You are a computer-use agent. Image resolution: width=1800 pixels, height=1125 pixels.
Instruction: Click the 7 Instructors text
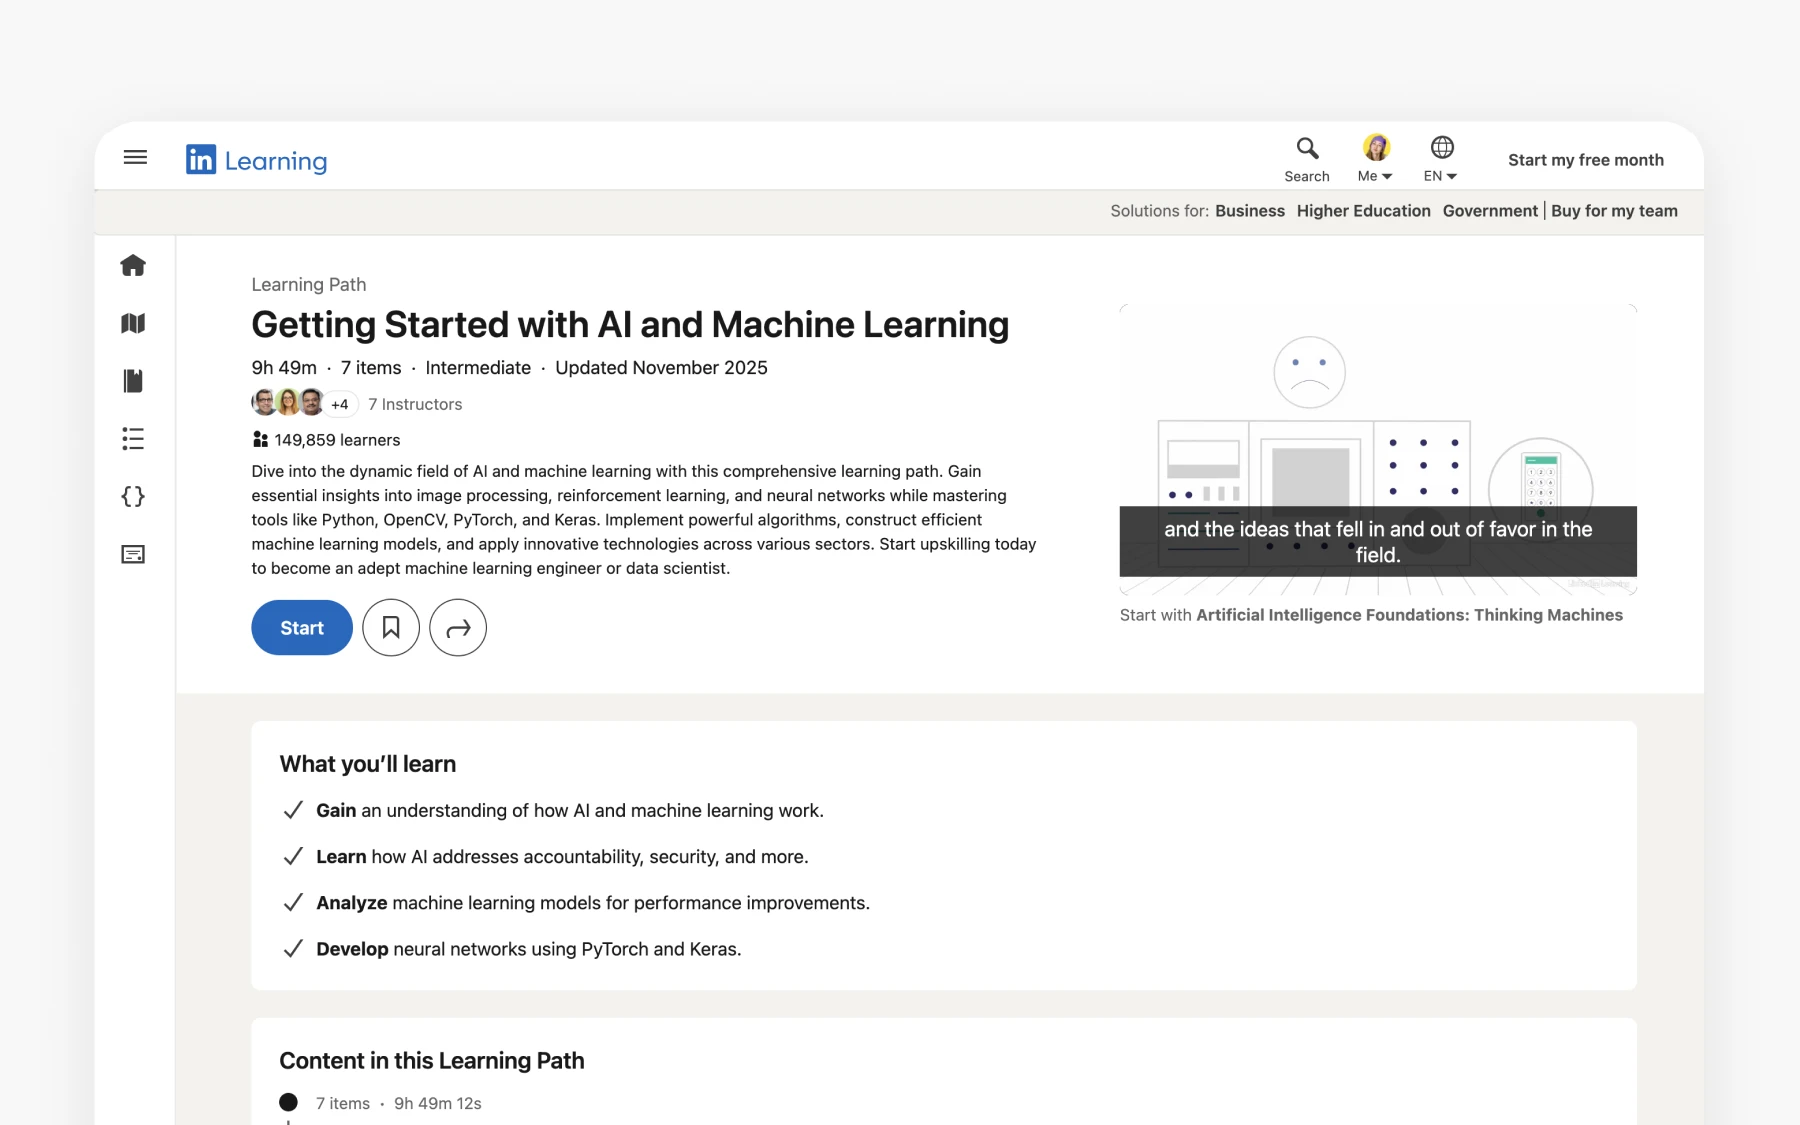(x=415, y=404)
